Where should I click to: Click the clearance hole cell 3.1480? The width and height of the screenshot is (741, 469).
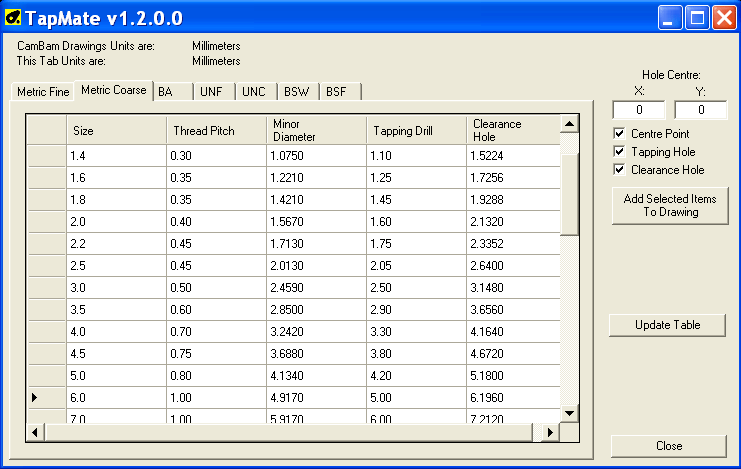pyautogui.click(x=513, y=287)
